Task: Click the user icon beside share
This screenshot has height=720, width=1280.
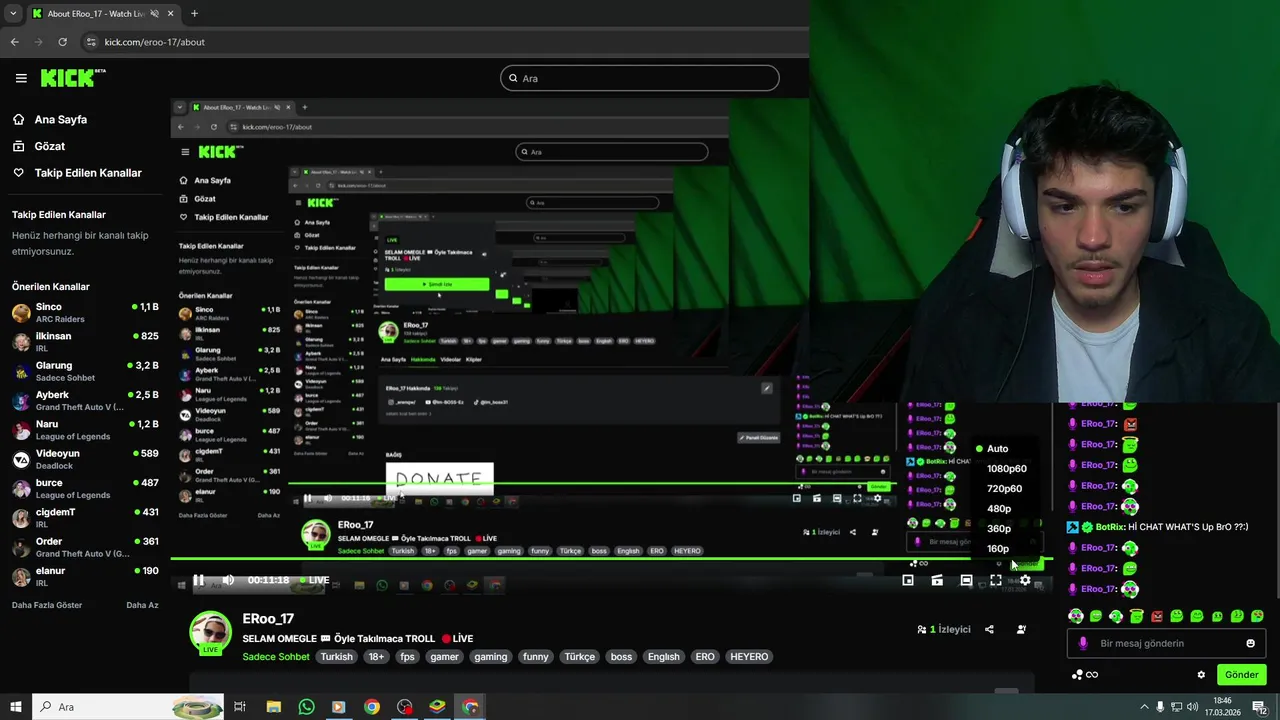Action: (1021, 630)
